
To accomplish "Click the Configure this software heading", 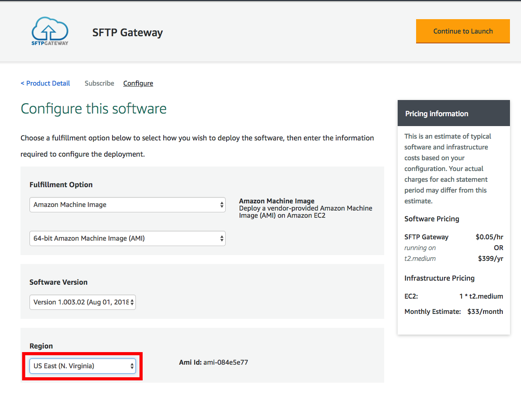I will pyautogui.click(x=93, y=109).
